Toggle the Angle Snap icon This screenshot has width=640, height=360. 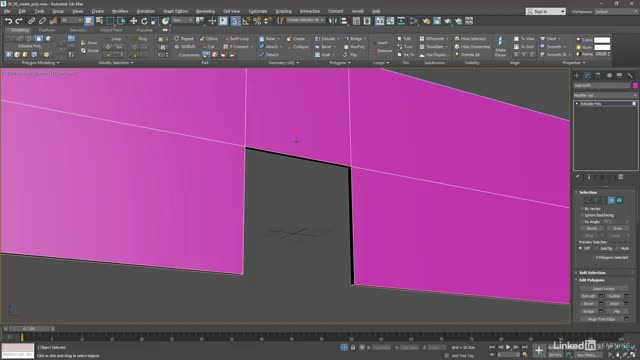pos(246,21)
